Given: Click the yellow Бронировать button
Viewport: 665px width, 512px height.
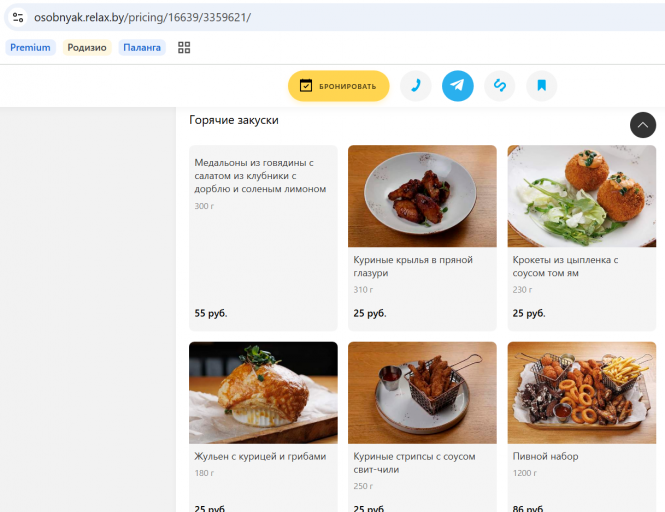Looking at the screenshot, I should click(x=338, y=86).
